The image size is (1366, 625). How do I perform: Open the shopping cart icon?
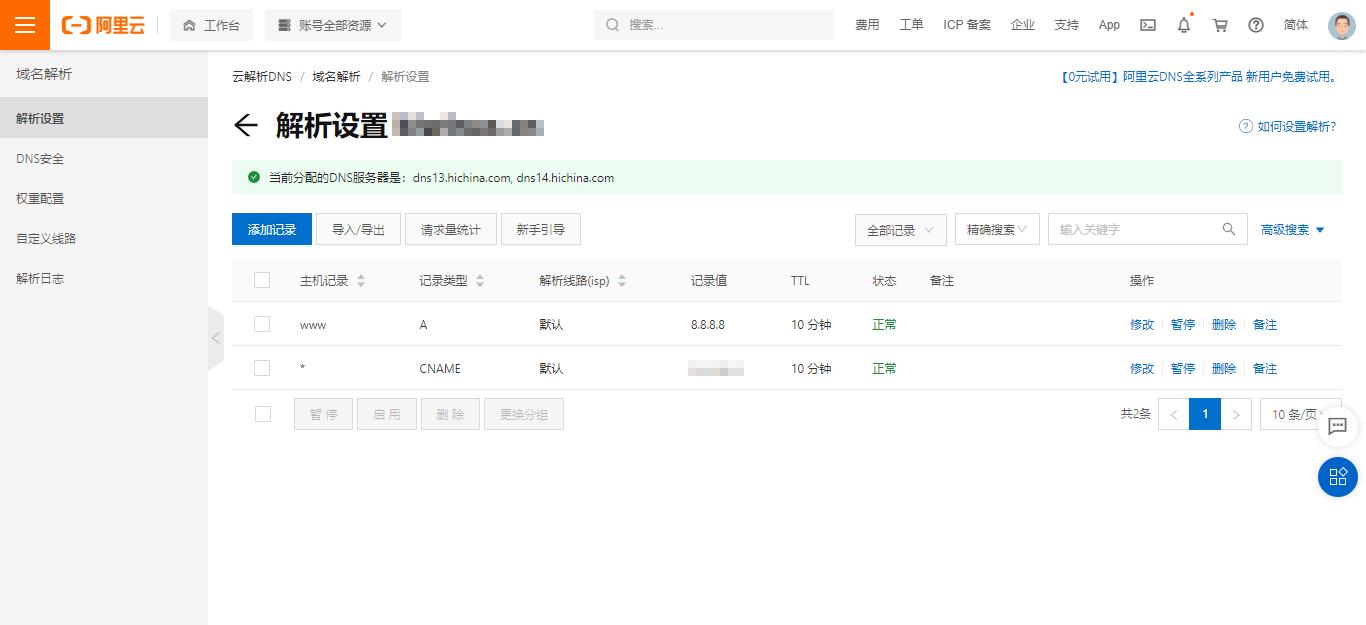(1219, 24)
